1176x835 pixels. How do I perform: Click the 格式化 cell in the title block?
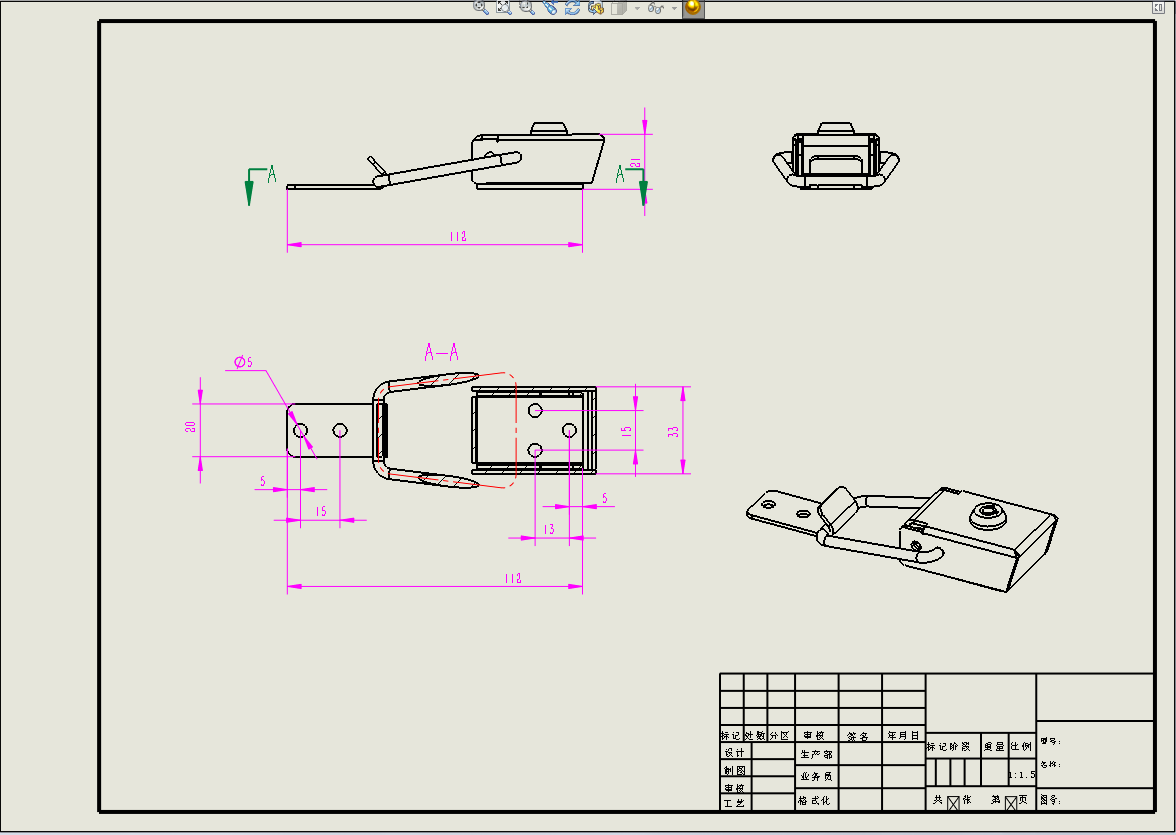[816, 800]
